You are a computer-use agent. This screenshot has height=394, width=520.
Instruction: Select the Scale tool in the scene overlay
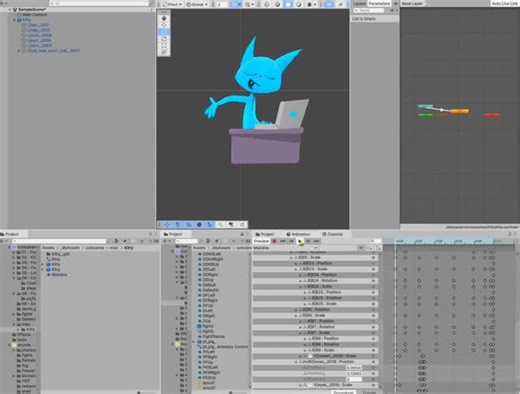click(164, 39)
